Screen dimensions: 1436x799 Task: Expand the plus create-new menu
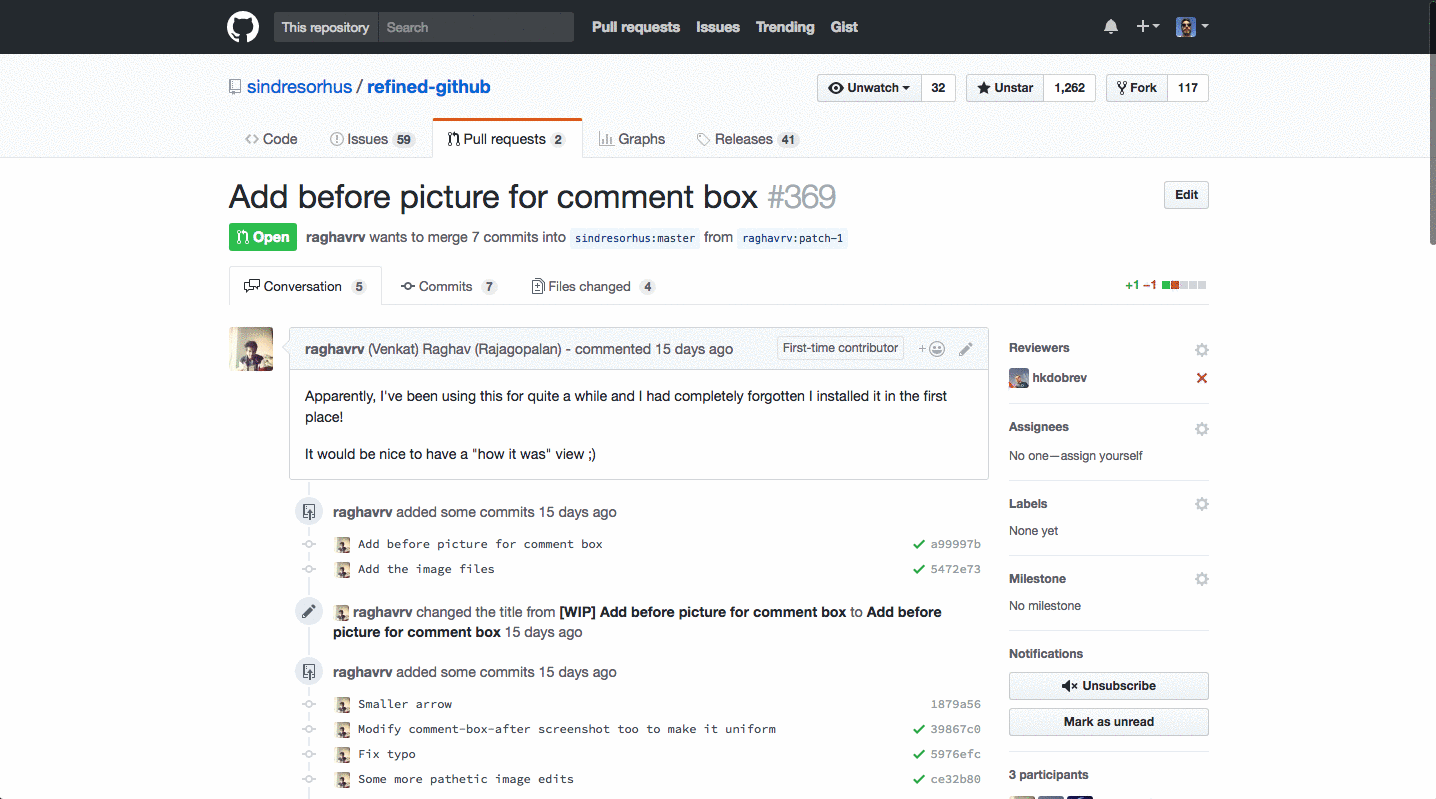coord(1148,27)
